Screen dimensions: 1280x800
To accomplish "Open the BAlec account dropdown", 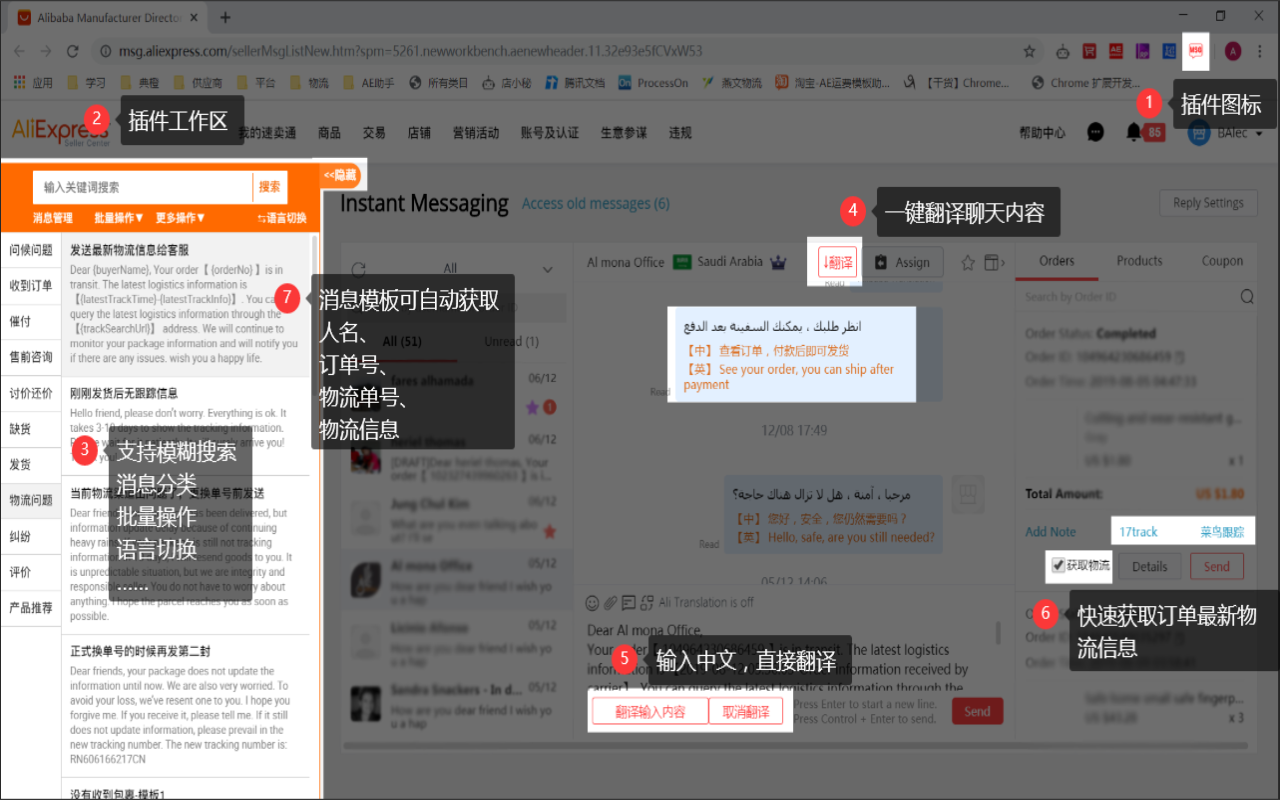I will pyautogui.click(x=1225, y=132).
